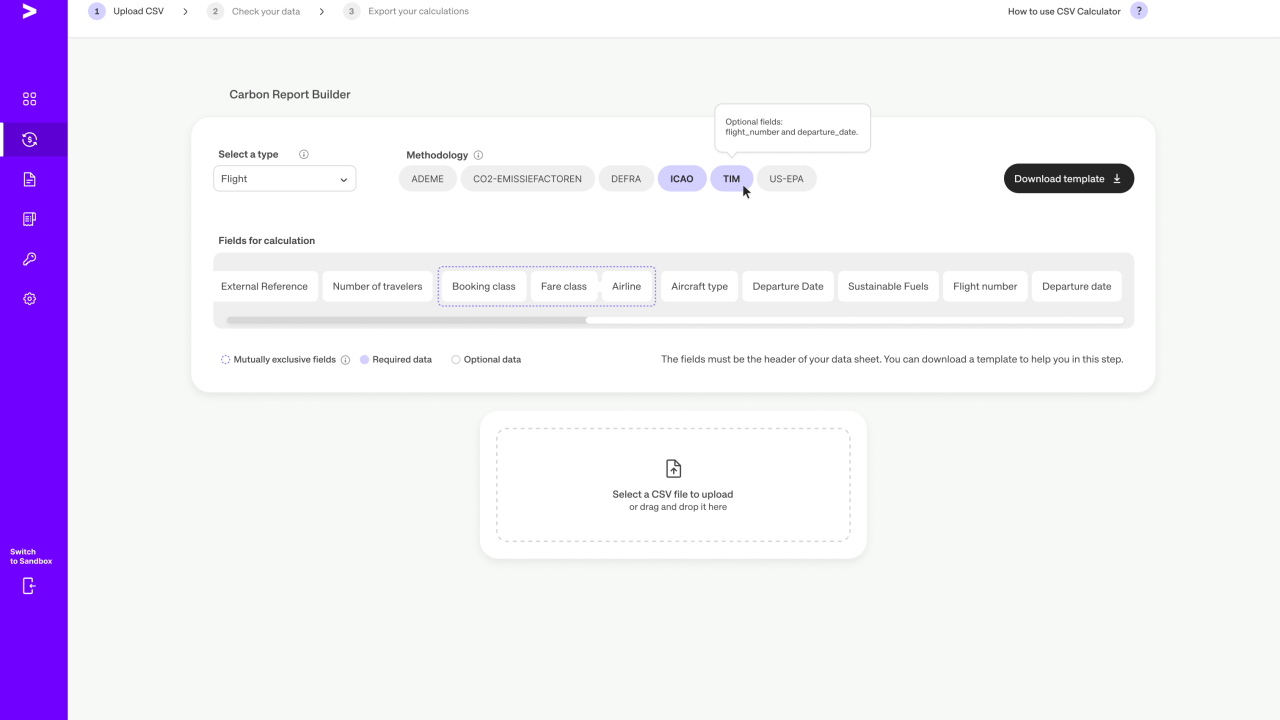Viewport: 1280px width, 720px height.
Task: Click the info icon beside Select a type
Action: pos(304,155)
